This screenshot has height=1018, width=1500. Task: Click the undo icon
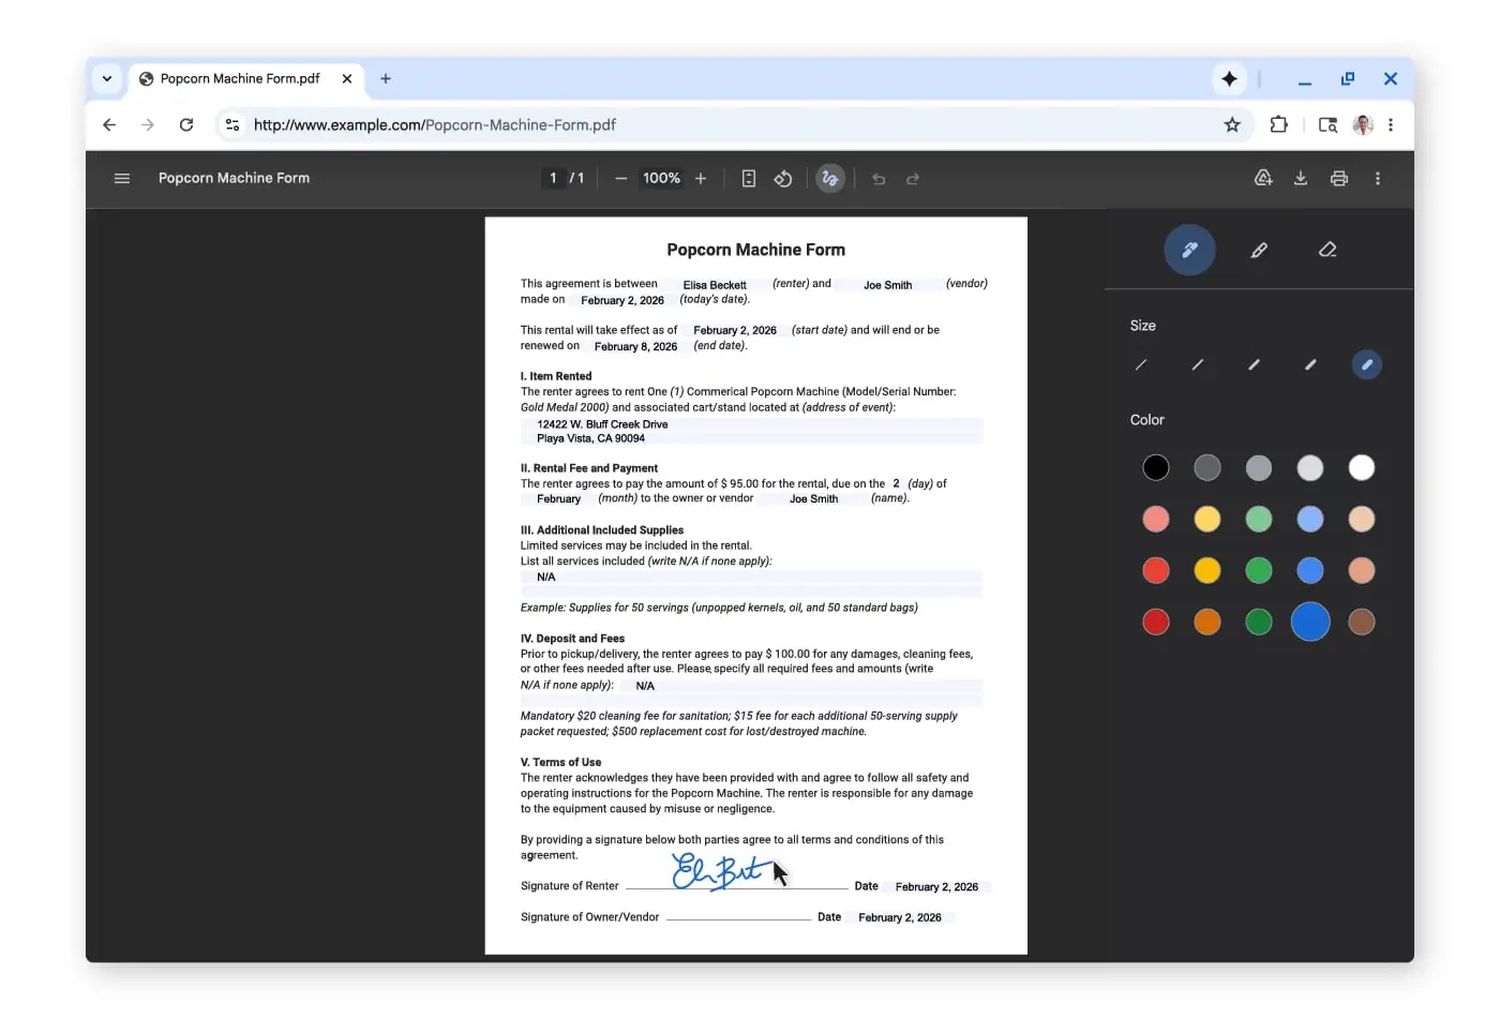(x=878, y=178)
